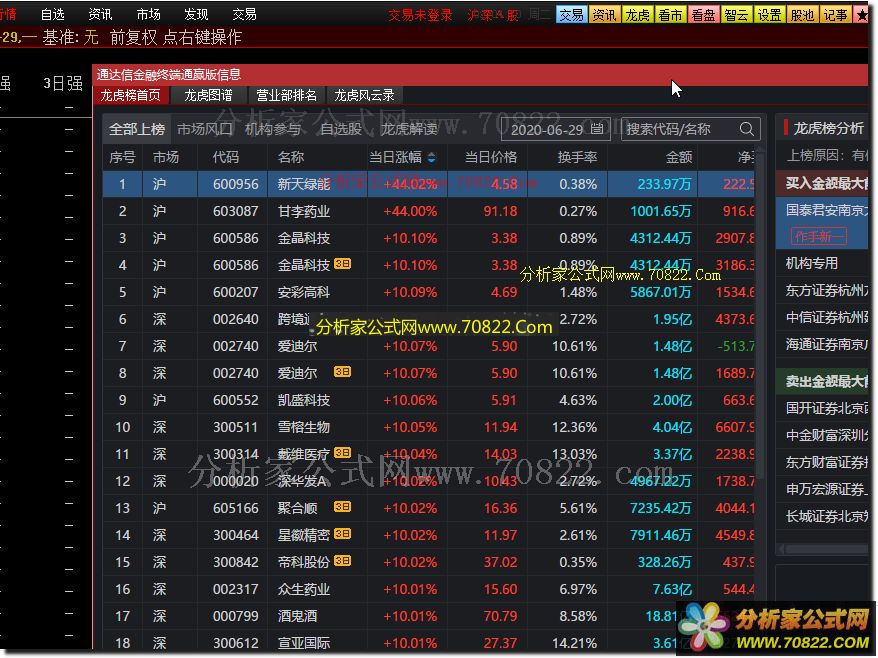This screenshot has height=658, width=878.
Task: Switch to 龙虎榜首页 tab
Action: point(131,95)
